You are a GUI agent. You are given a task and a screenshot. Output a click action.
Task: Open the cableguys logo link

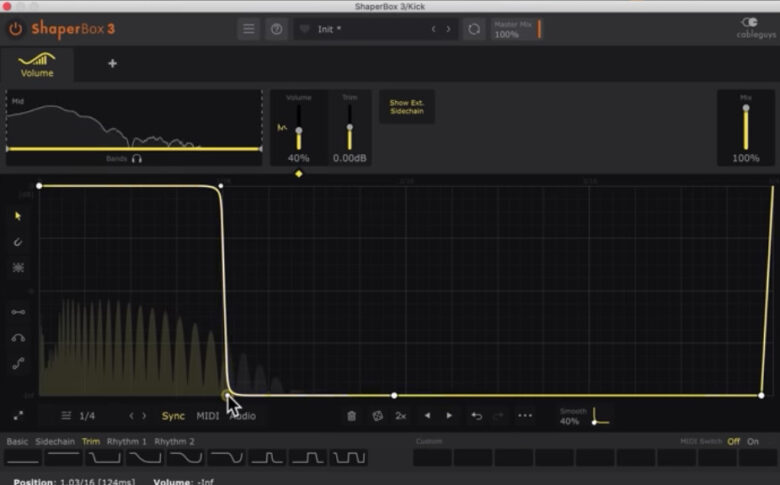pos(756,28)
